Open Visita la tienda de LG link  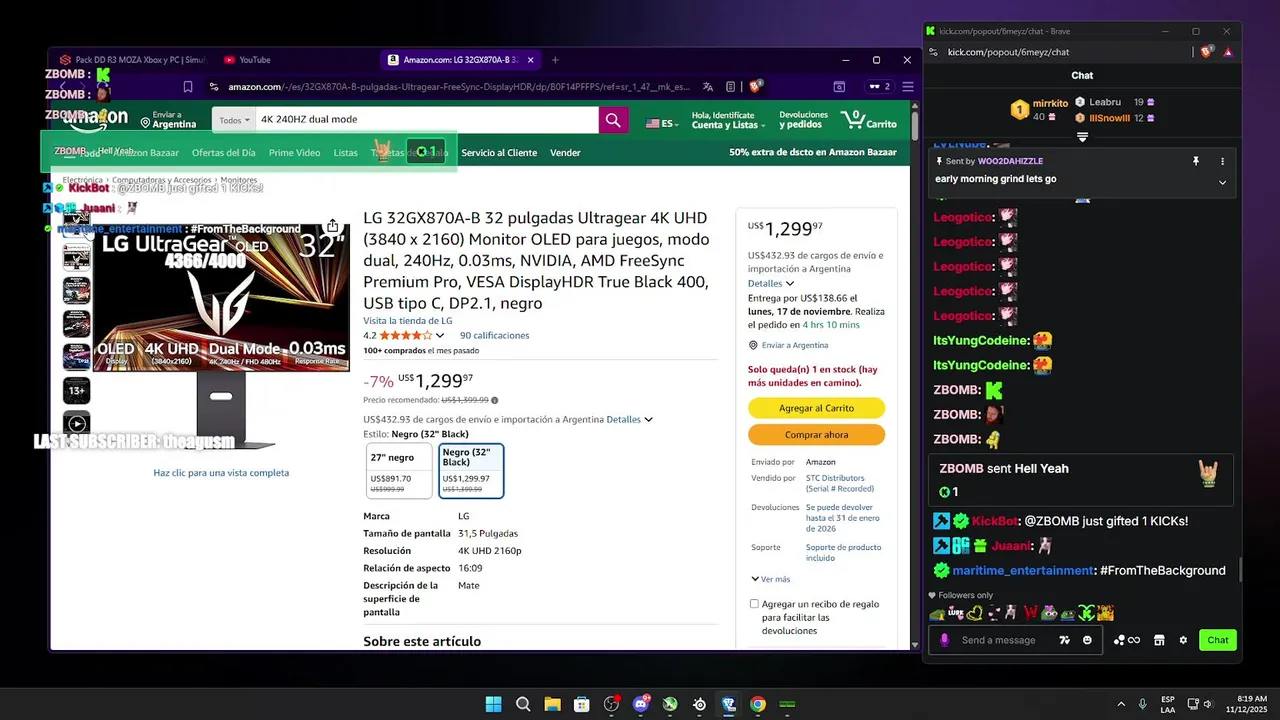tap(407, 320)
